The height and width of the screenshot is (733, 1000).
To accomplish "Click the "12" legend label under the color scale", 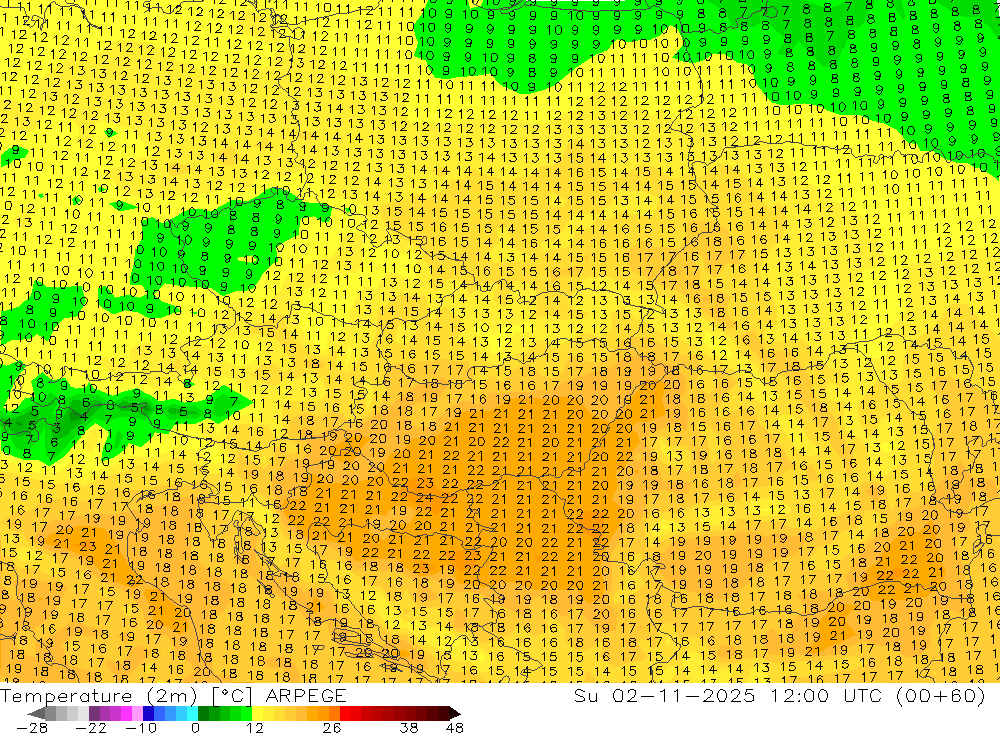I will [255, 727].
